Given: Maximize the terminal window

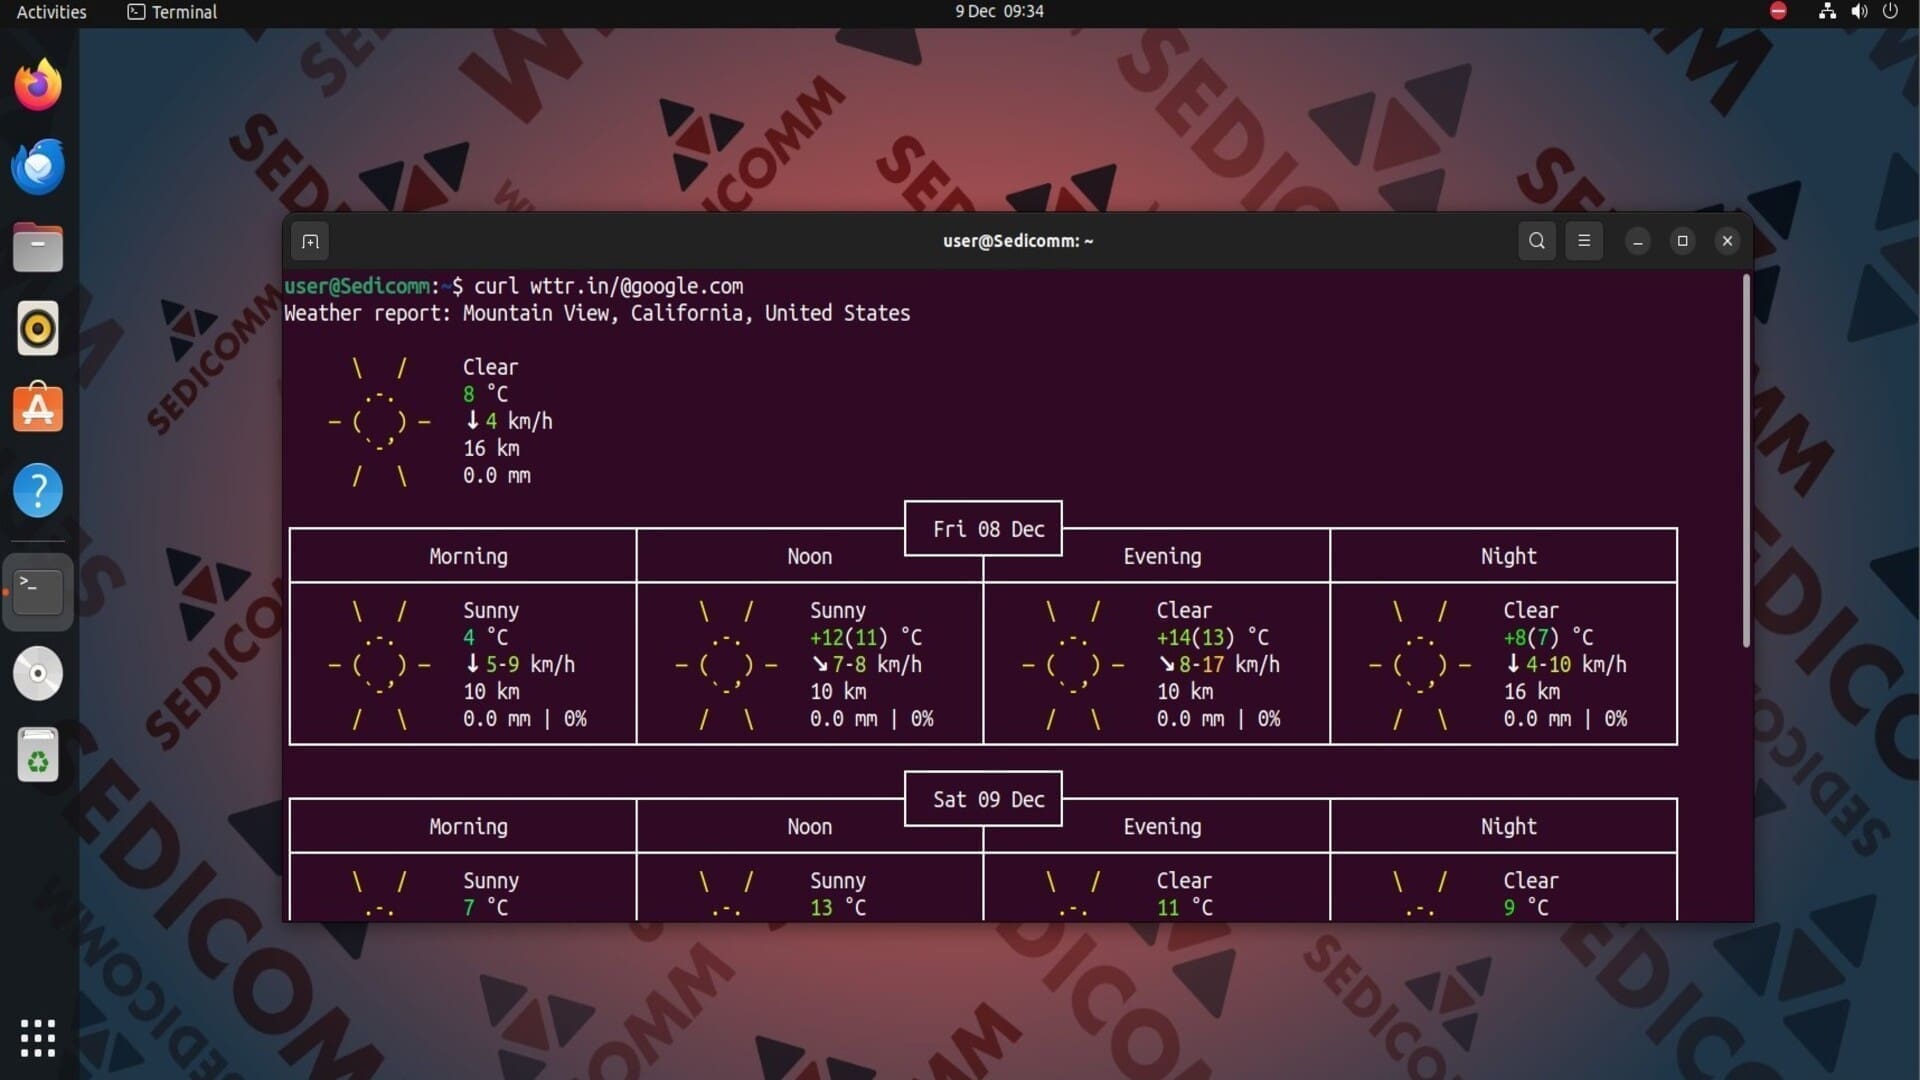Looking at the screenshot, I should tap(1682, 241).
